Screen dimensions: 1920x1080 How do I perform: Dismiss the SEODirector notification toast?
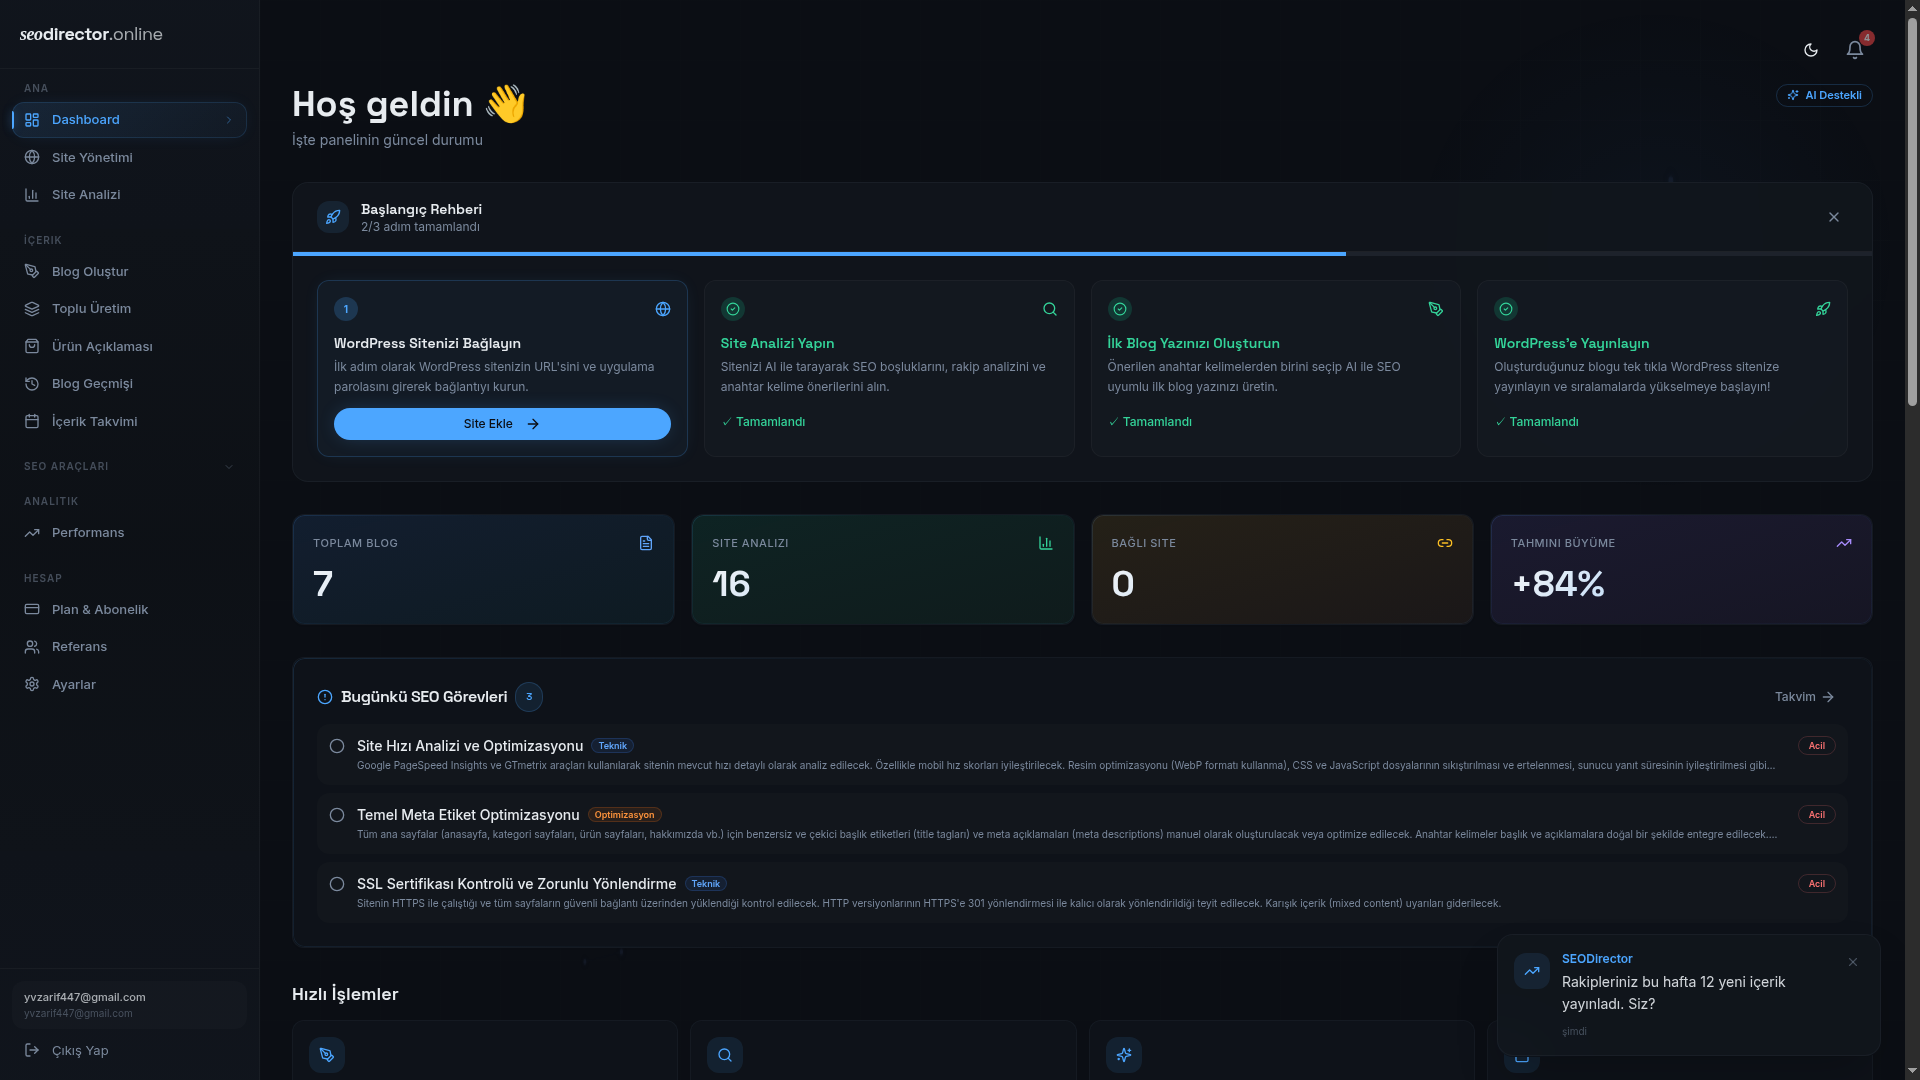click(1852, 962)
